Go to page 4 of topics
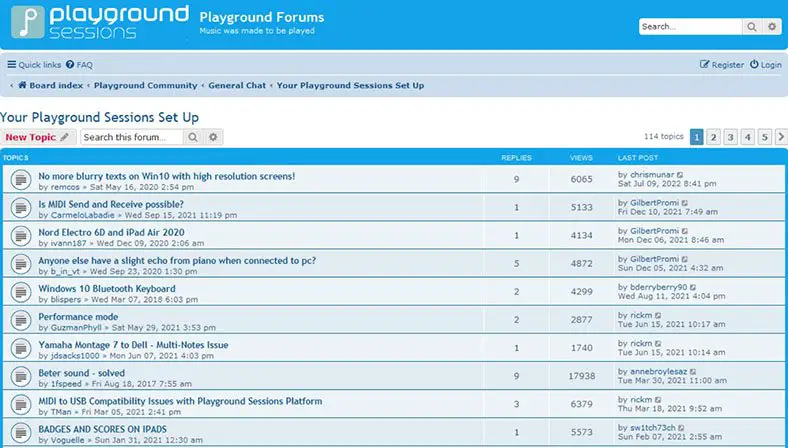The image size is (788, 448). (747, 137)
